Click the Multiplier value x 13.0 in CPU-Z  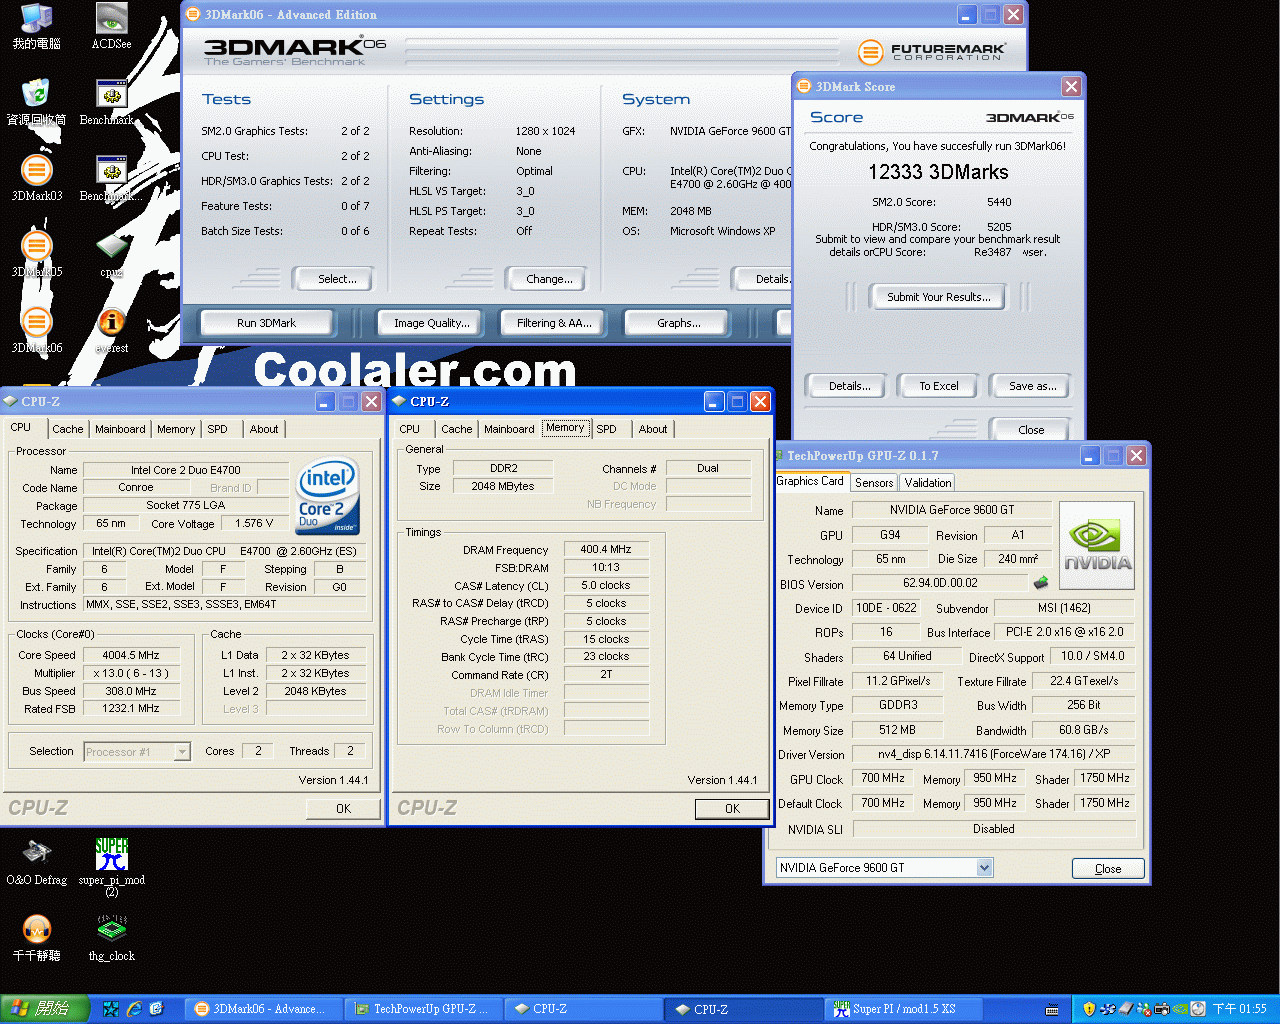click(x=130, y=673)
